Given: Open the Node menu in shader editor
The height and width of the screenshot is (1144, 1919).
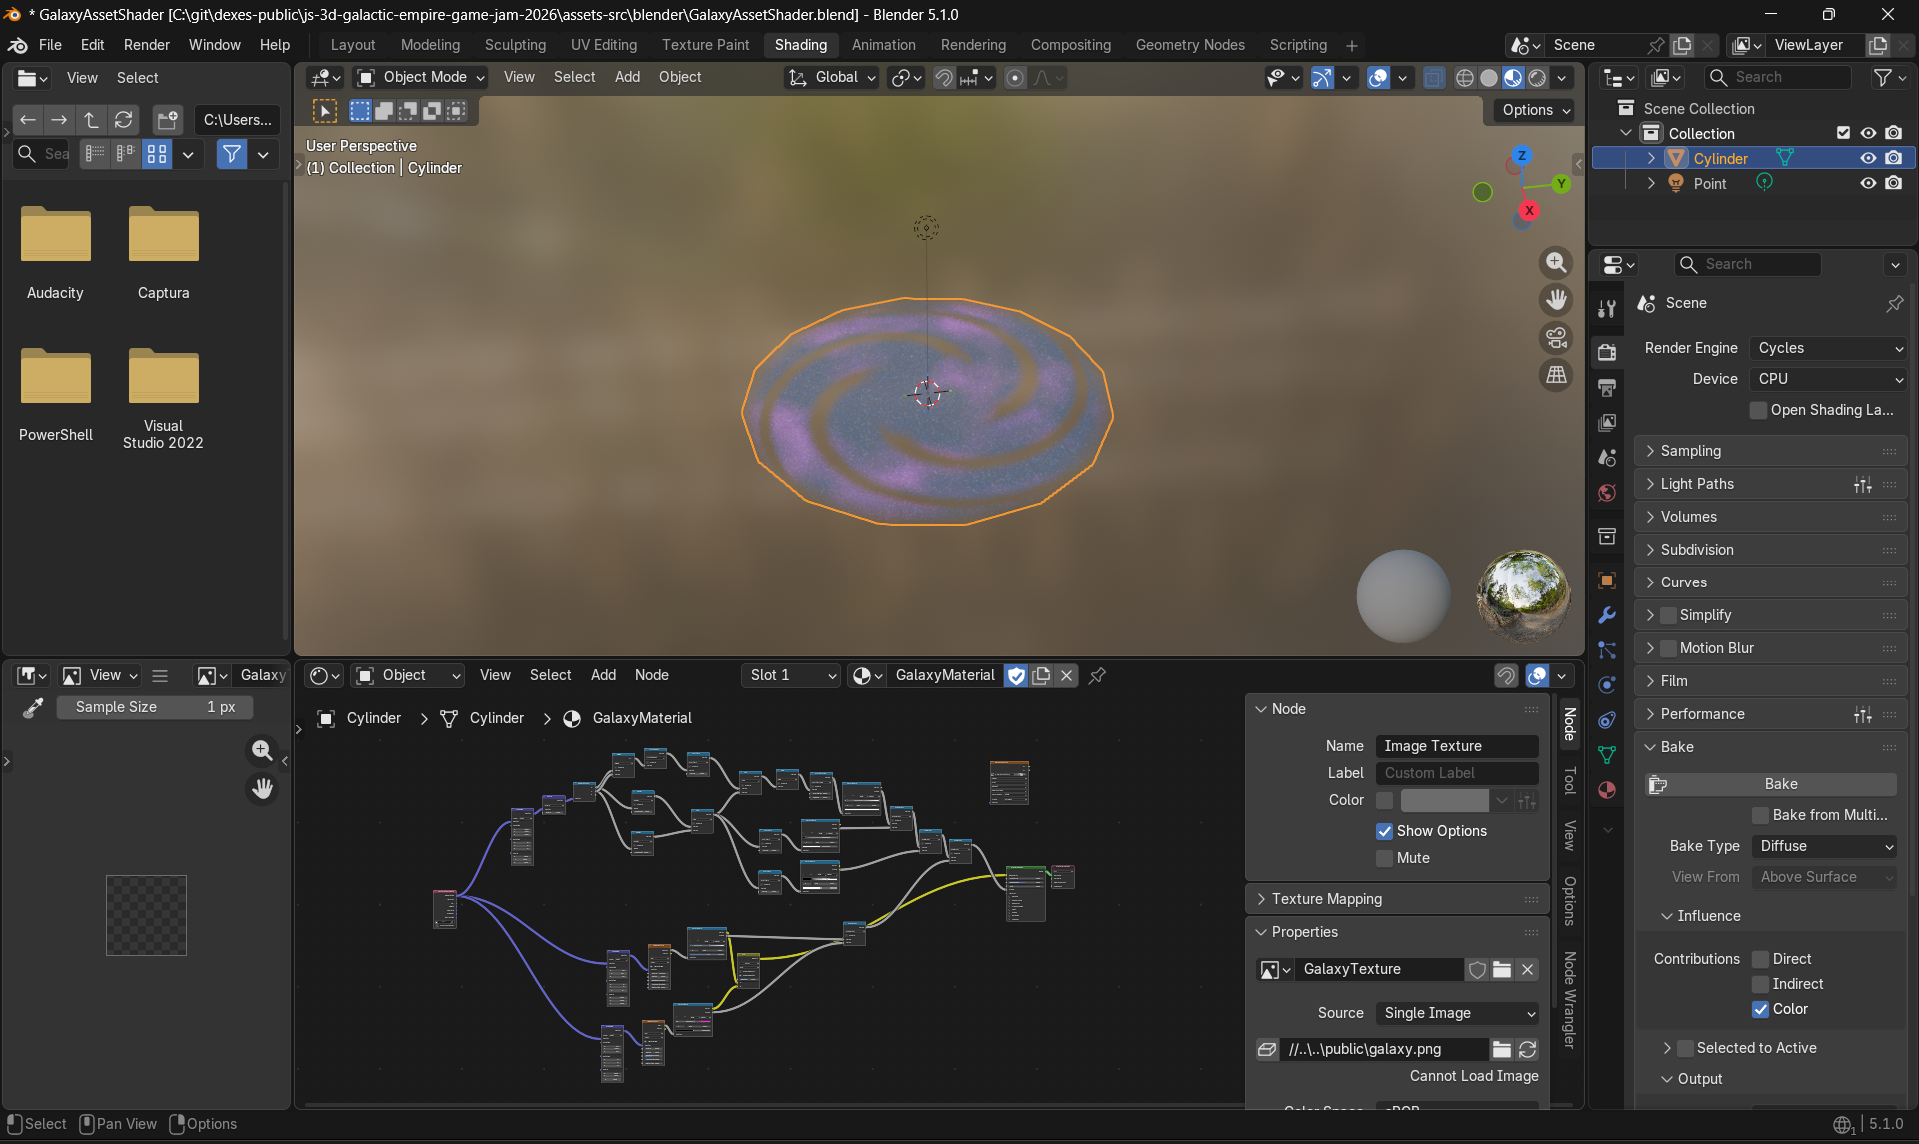Looking at the screenshot, I should coord(651,675).
